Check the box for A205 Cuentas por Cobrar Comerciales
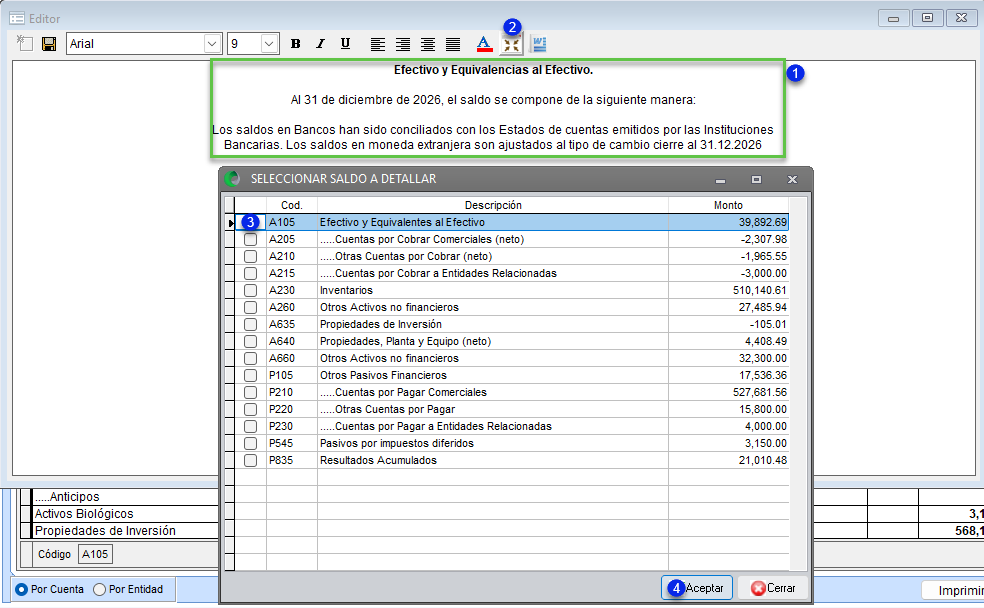Image resolution: width=984 pixels, height=608 pixels. point(250,239)
